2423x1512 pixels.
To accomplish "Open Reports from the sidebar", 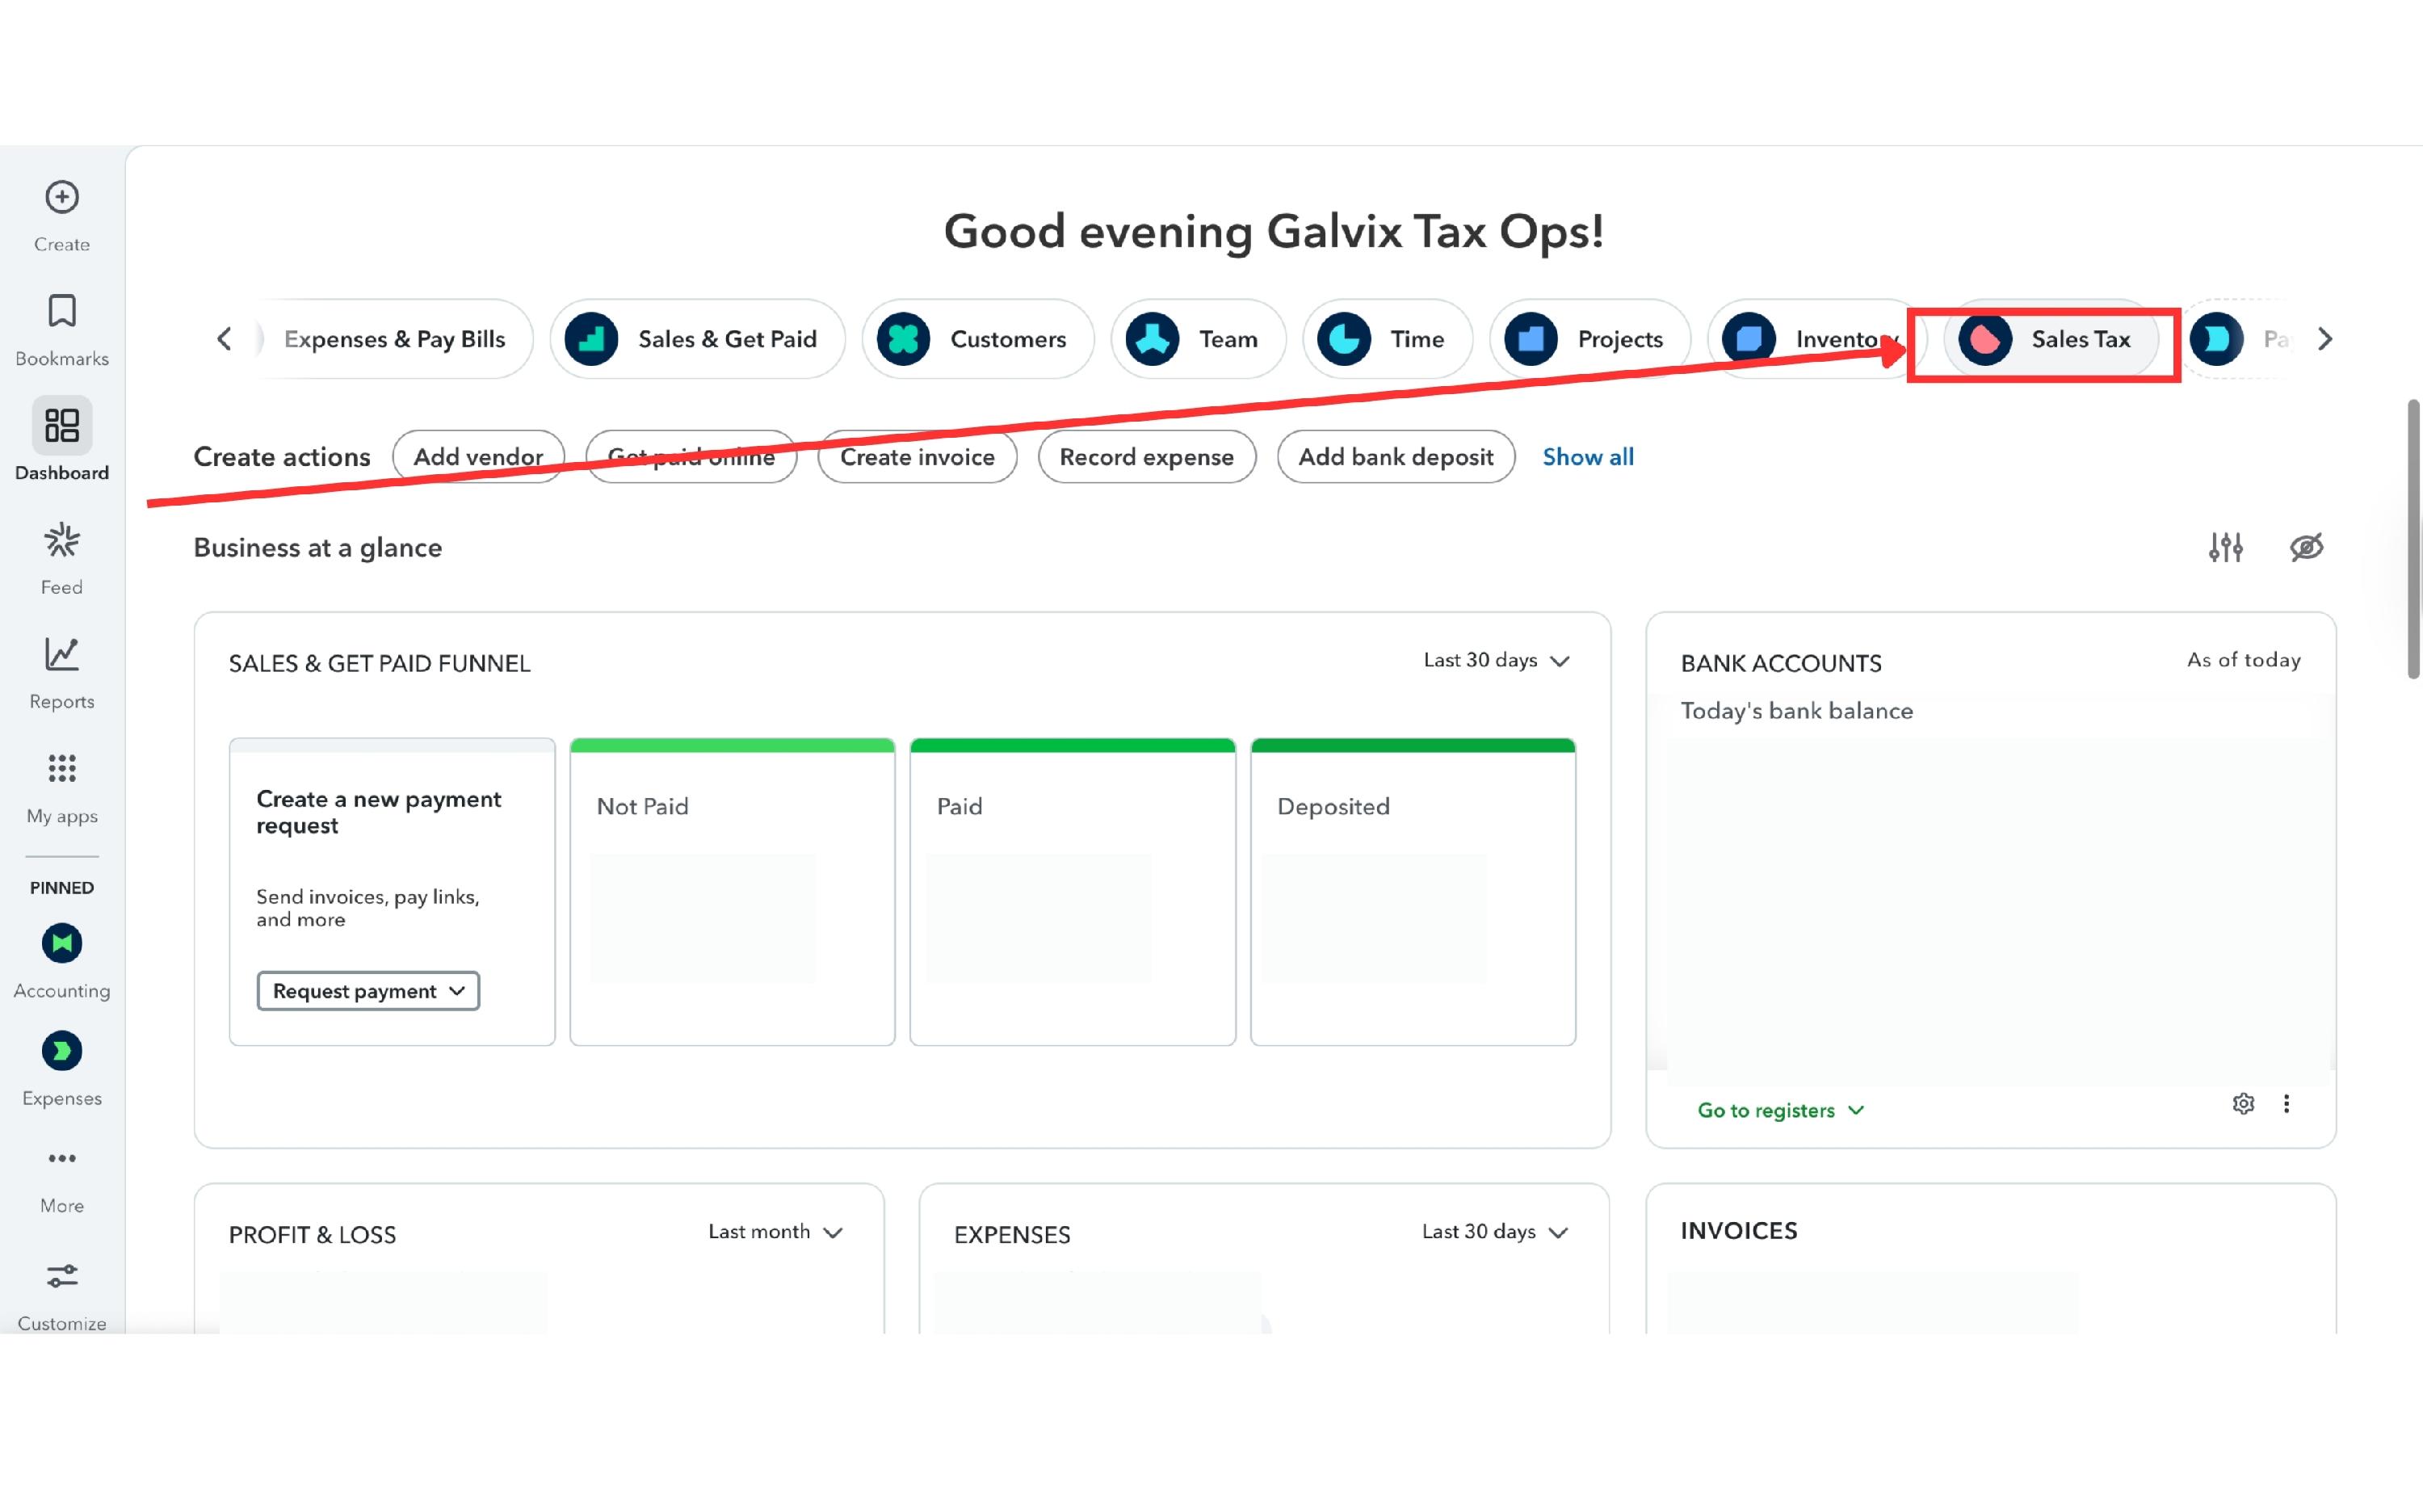I will [x=62, y=655].
